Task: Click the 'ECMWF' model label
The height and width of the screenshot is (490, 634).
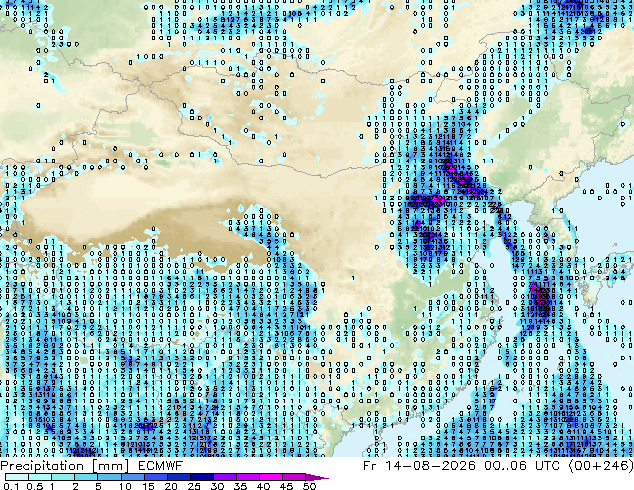Action: (161, 466)
